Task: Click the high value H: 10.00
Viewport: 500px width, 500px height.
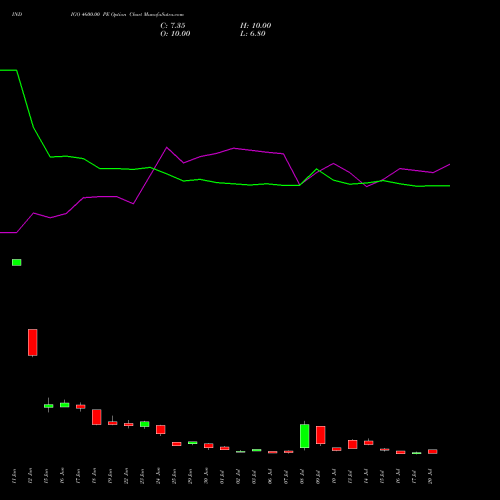Action: click(x=256, y=26)
